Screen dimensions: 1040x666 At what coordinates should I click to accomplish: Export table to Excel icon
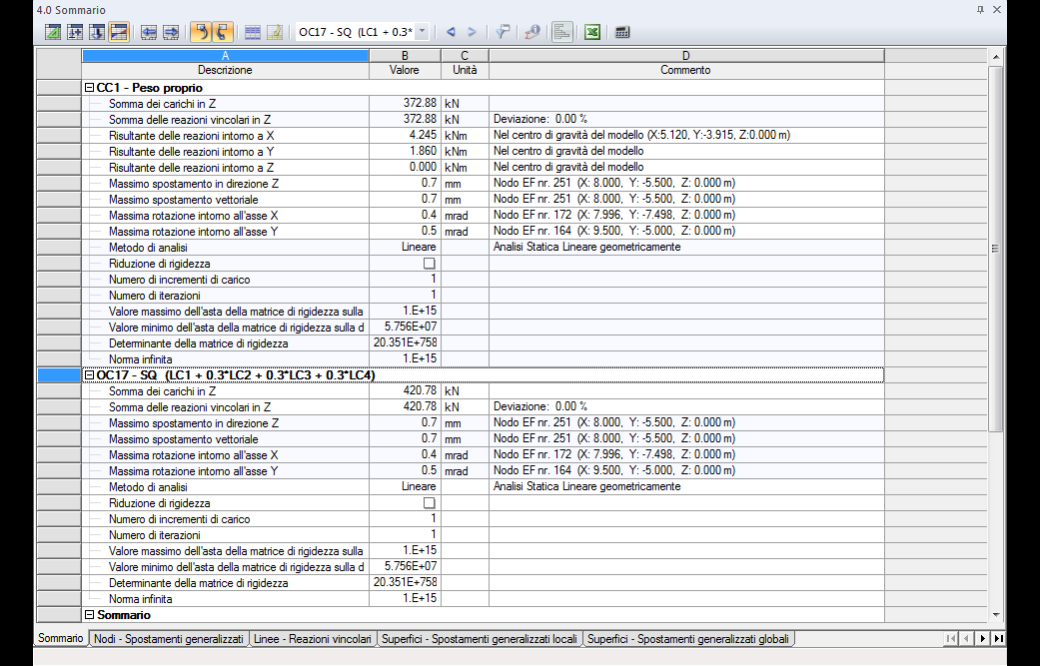(x=592, y=32)
